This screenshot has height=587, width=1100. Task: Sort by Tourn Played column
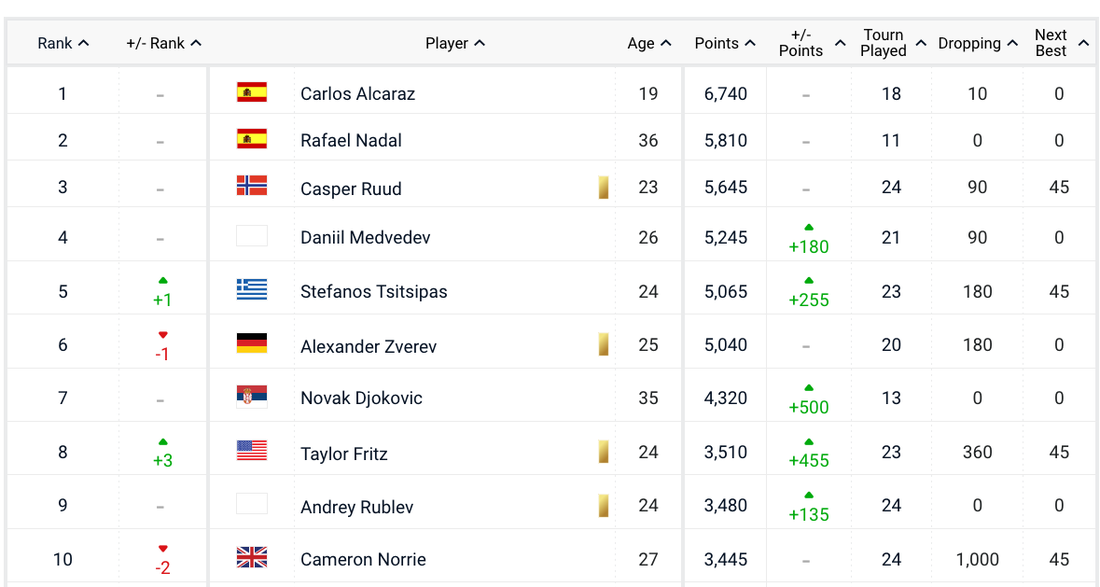892,43
